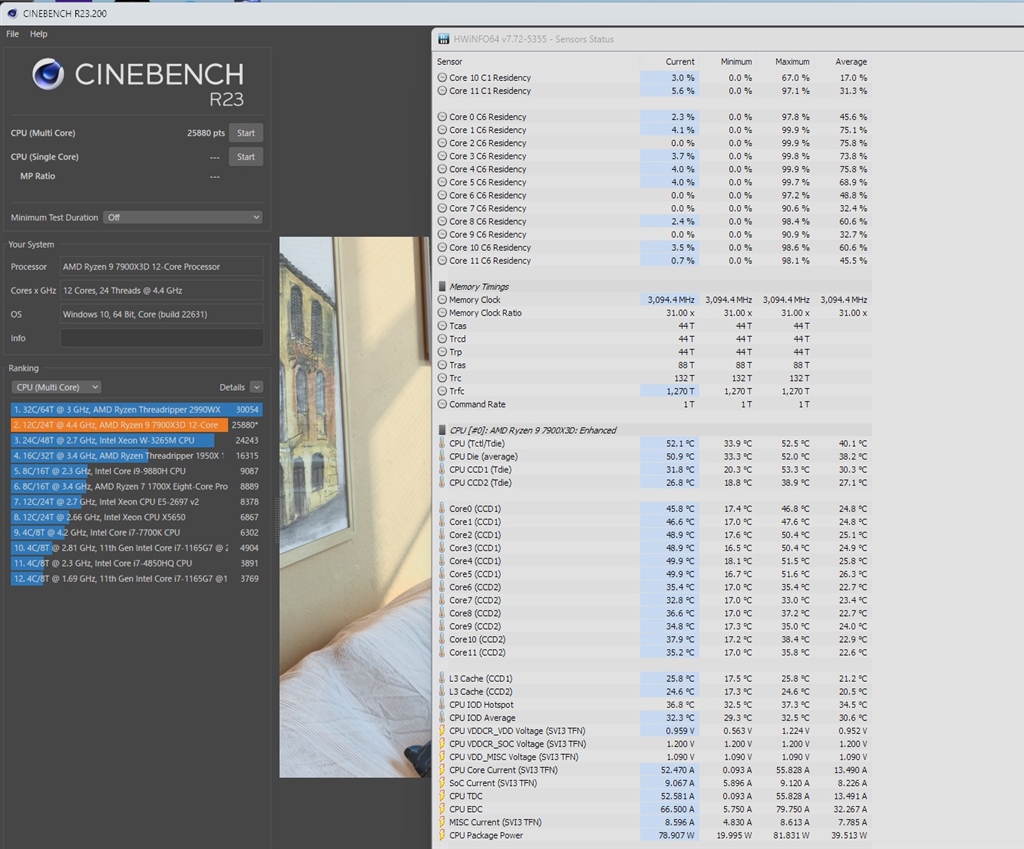The image size is (1024, 849).
Task: Open the File menu in Cinebench
Action: tap(12, 34)
